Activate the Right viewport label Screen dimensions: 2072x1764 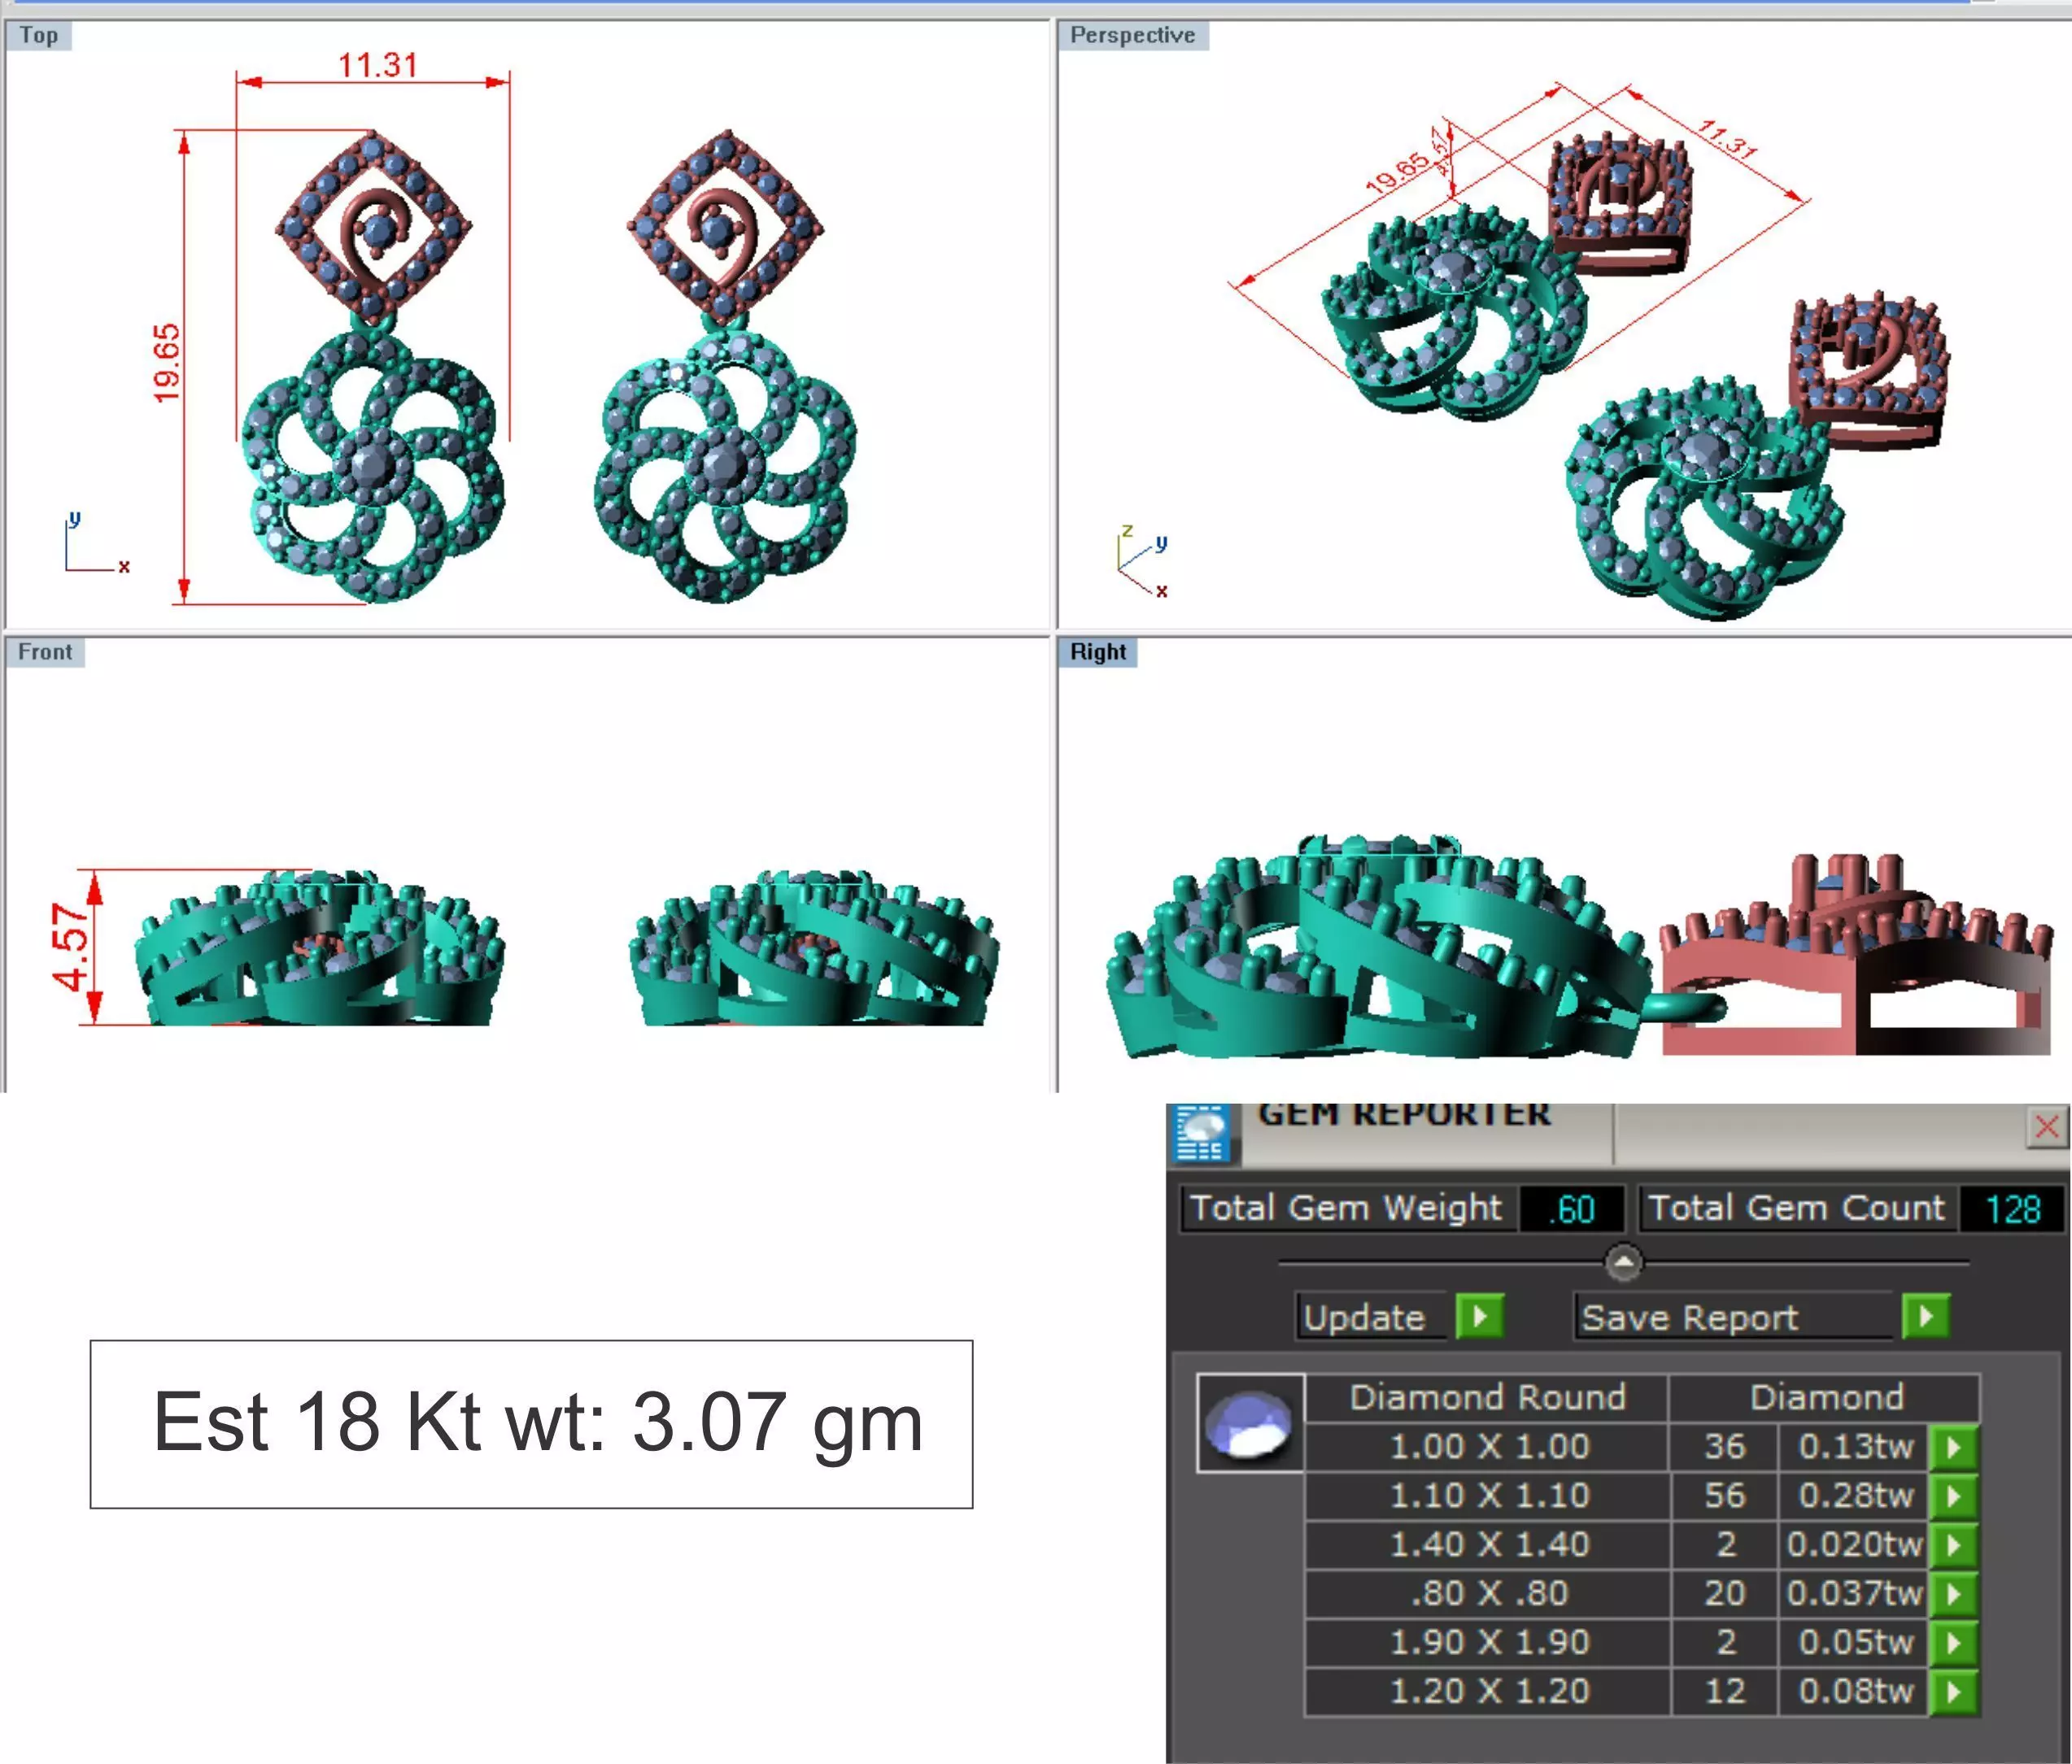1098,652
